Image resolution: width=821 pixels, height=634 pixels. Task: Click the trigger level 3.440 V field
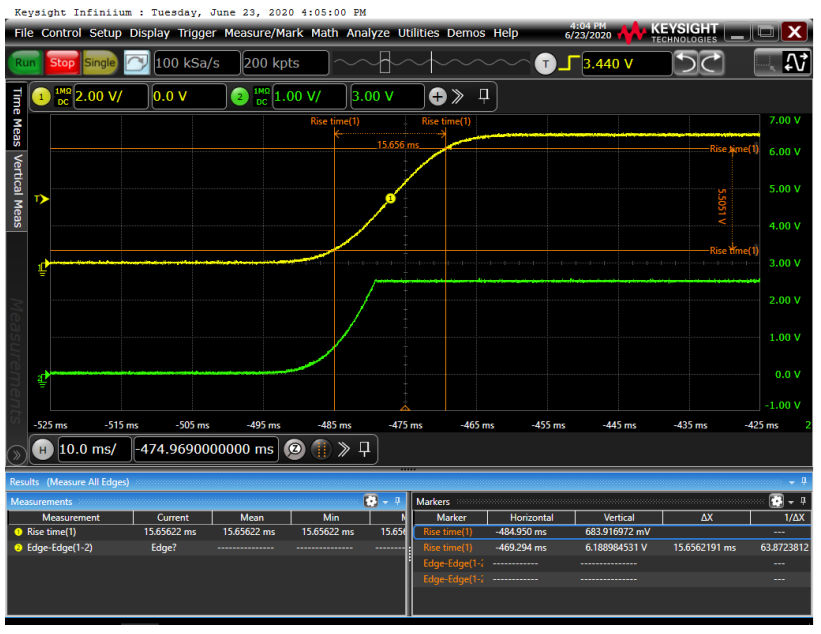625,64
